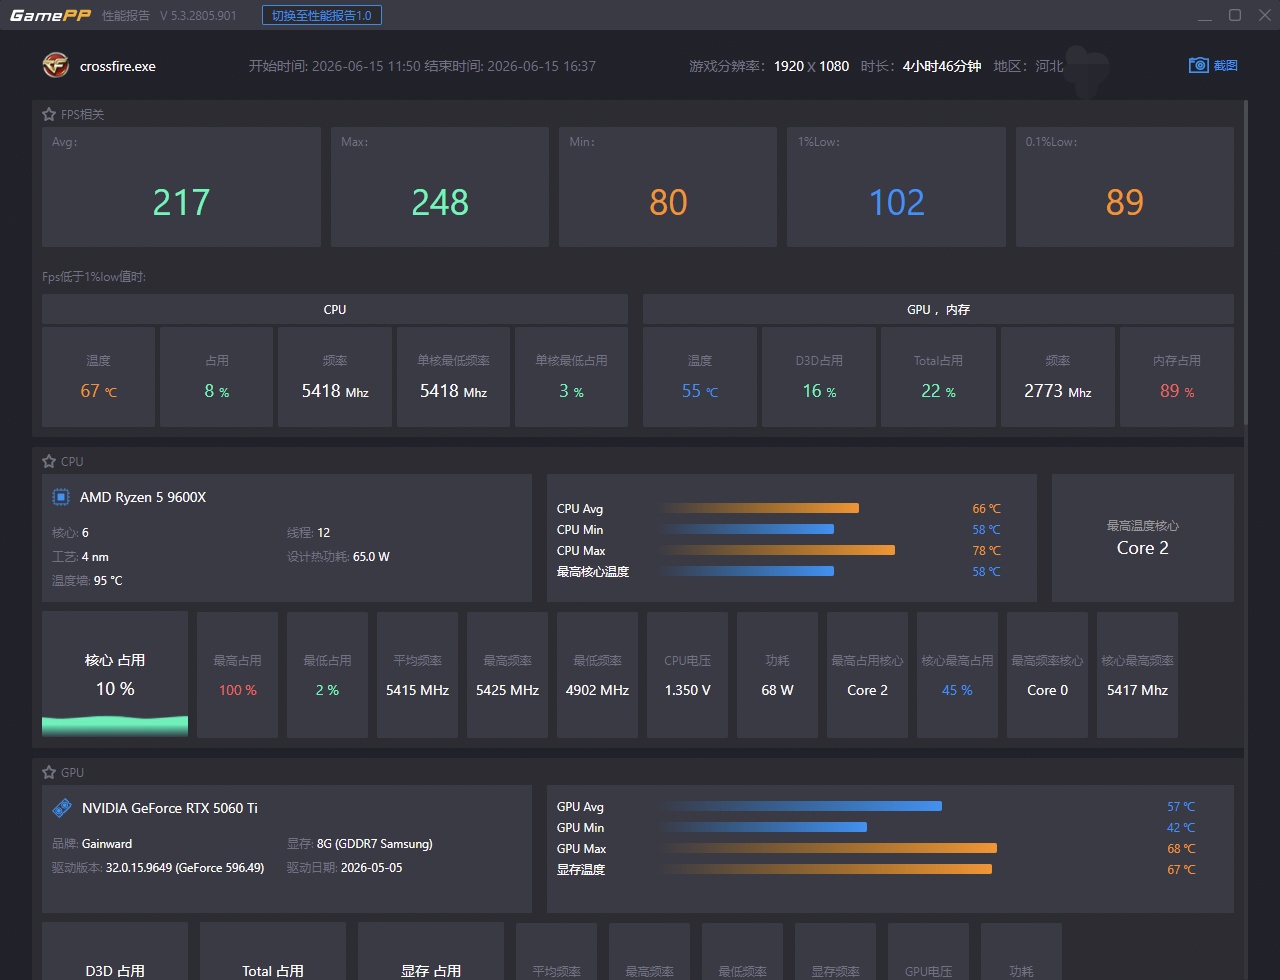The width and height of the screenshot is (1280, 980).
Task: Click the 最高温度核心 Core 2 tile
Action: [1142, 538]
